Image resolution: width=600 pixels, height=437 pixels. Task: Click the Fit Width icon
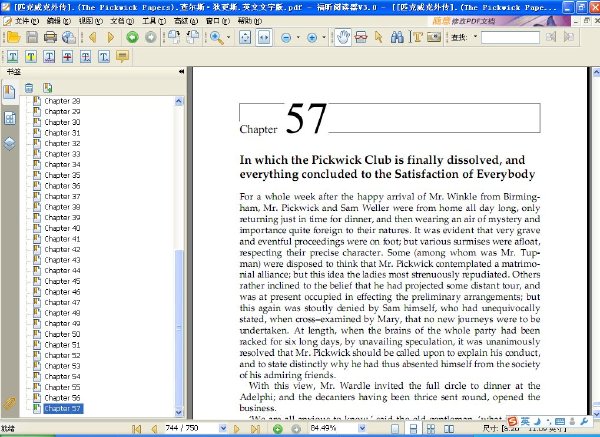pyautogui.click(x=264, y=38)
